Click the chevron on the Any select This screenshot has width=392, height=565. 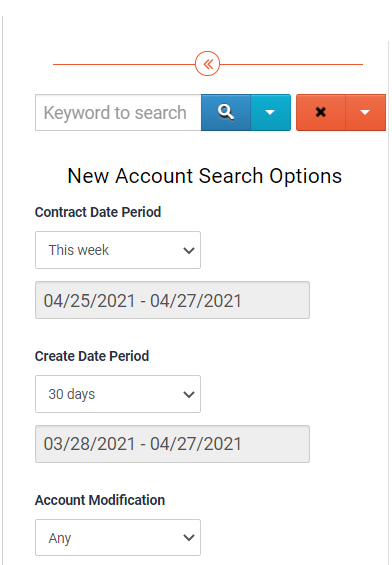click(x=189, y=538)
